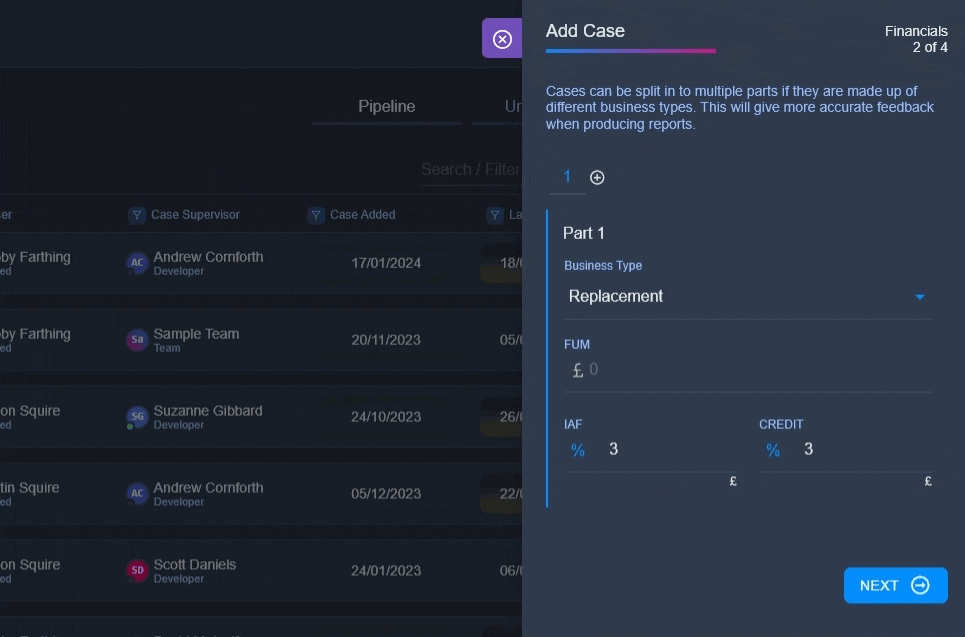Click Scott Daniels supervisor name
This screenshot has width=965, height=637.
pyautogui.click(x=194, y=564)
